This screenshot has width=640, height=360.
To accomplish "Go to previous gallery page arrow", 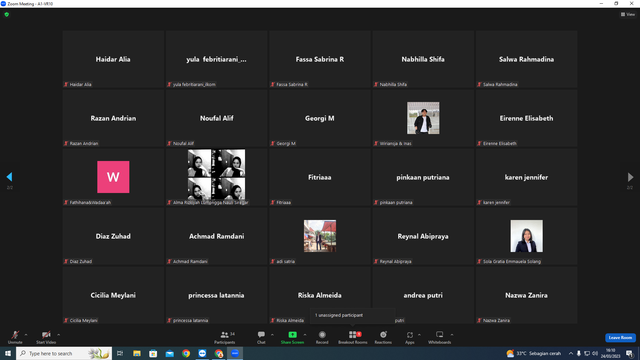I will tap(9, 177).
